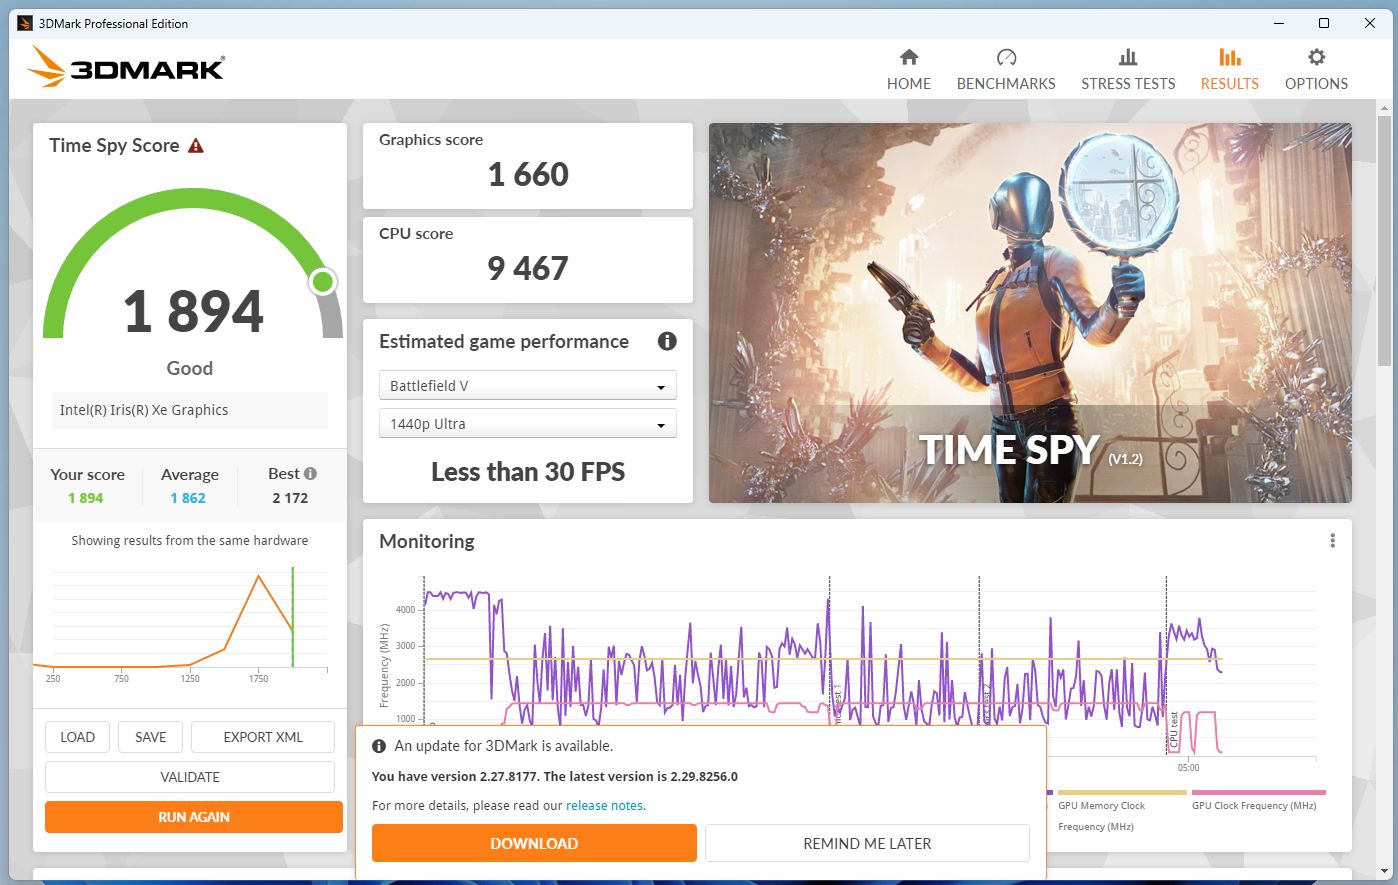Click the large 1 894 Time Spy score
The height and width of the screenshot is (885, 1398).
pyautogui.click(x=194, y=311)
